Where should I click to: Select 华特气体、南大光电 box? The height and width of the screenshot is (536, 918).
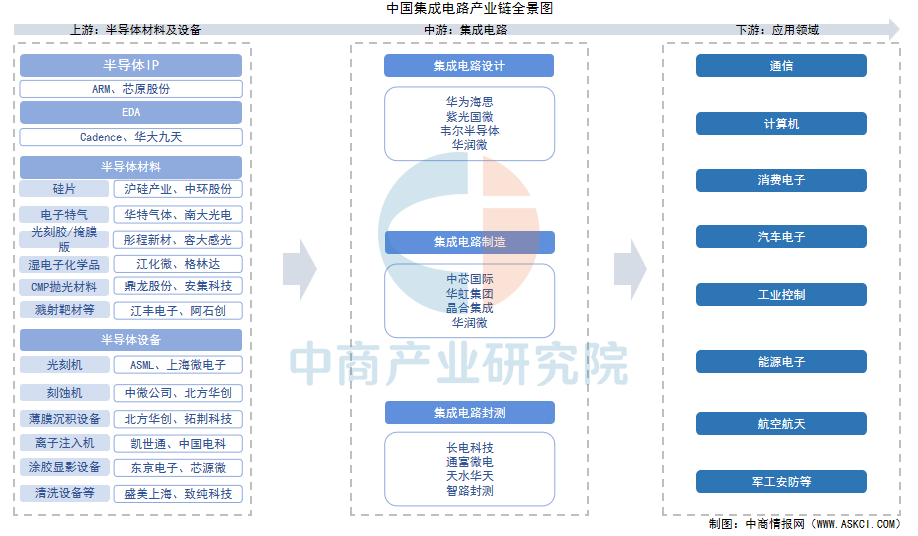point(178,215)
